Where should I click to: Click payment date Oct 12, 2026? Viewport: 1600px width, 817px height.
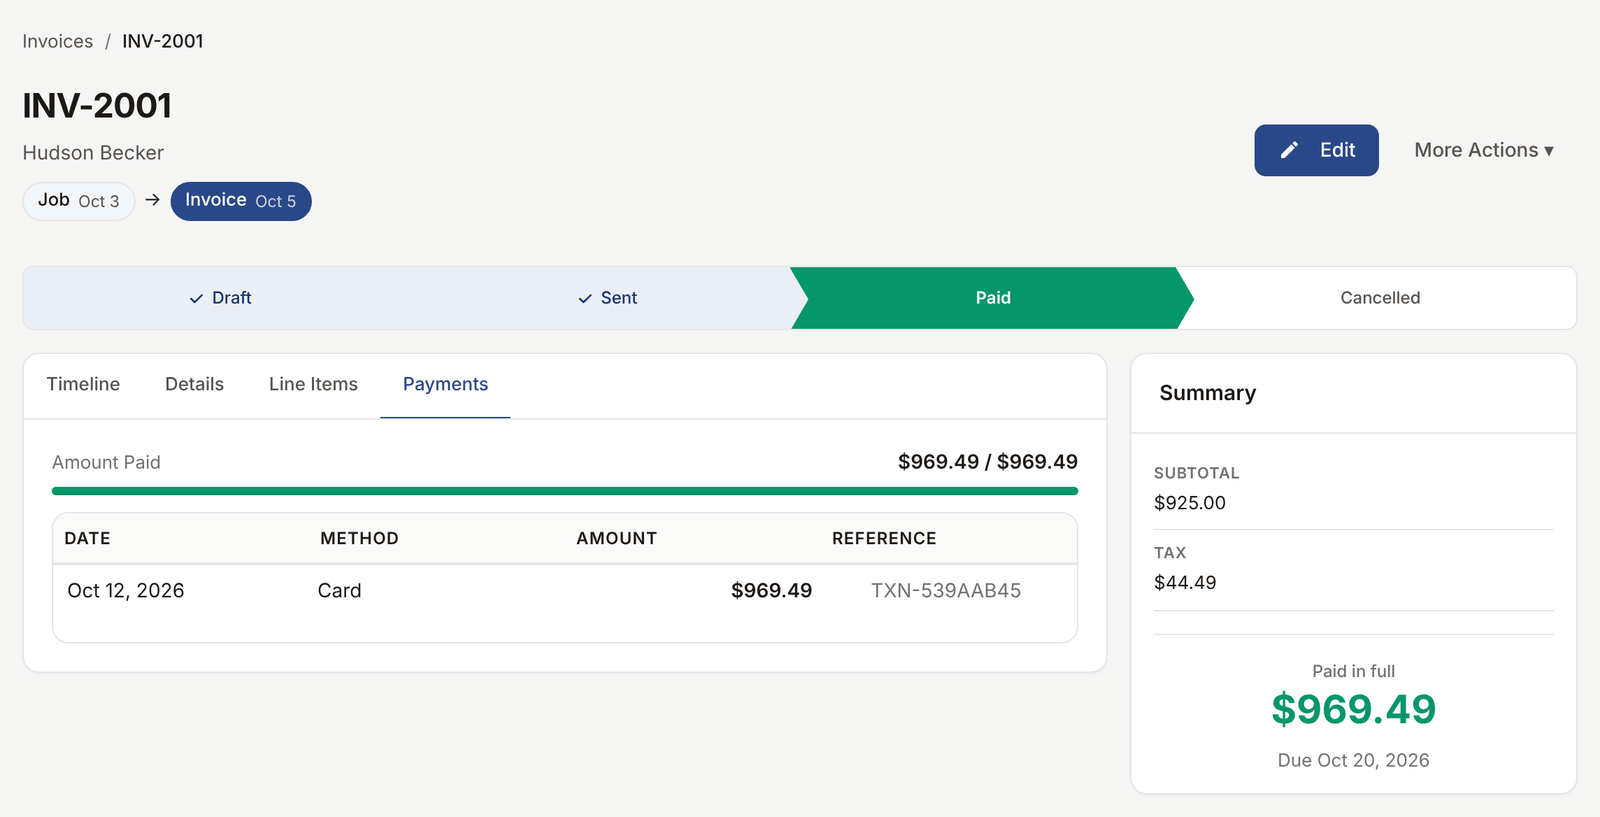[126, 591]
